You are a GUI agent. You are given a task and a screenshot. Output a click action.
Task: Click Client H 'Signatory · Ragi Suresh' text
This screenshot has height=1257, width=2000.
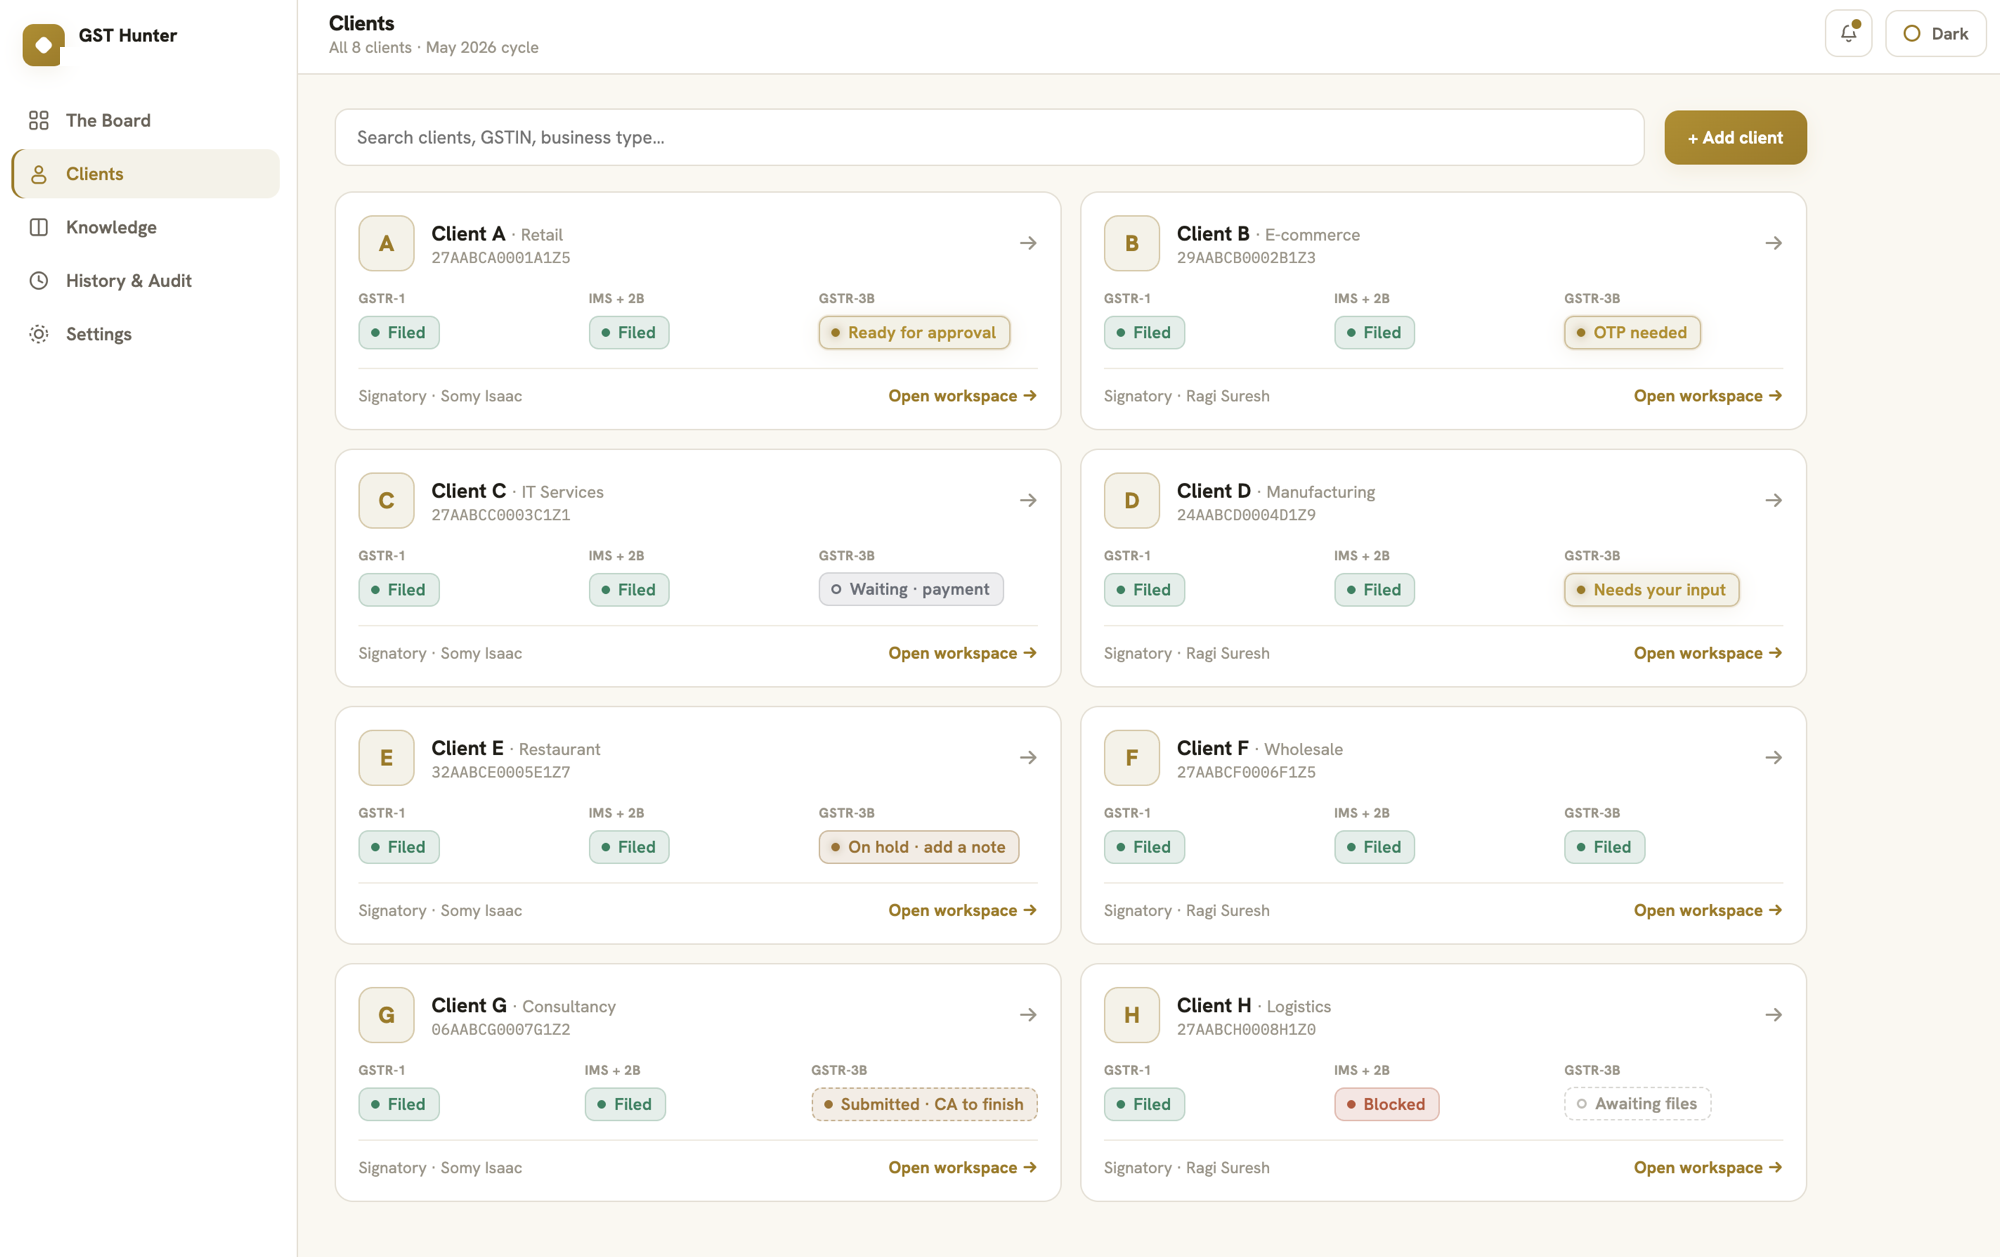pyautogui.click(x=1186, y=1167)
